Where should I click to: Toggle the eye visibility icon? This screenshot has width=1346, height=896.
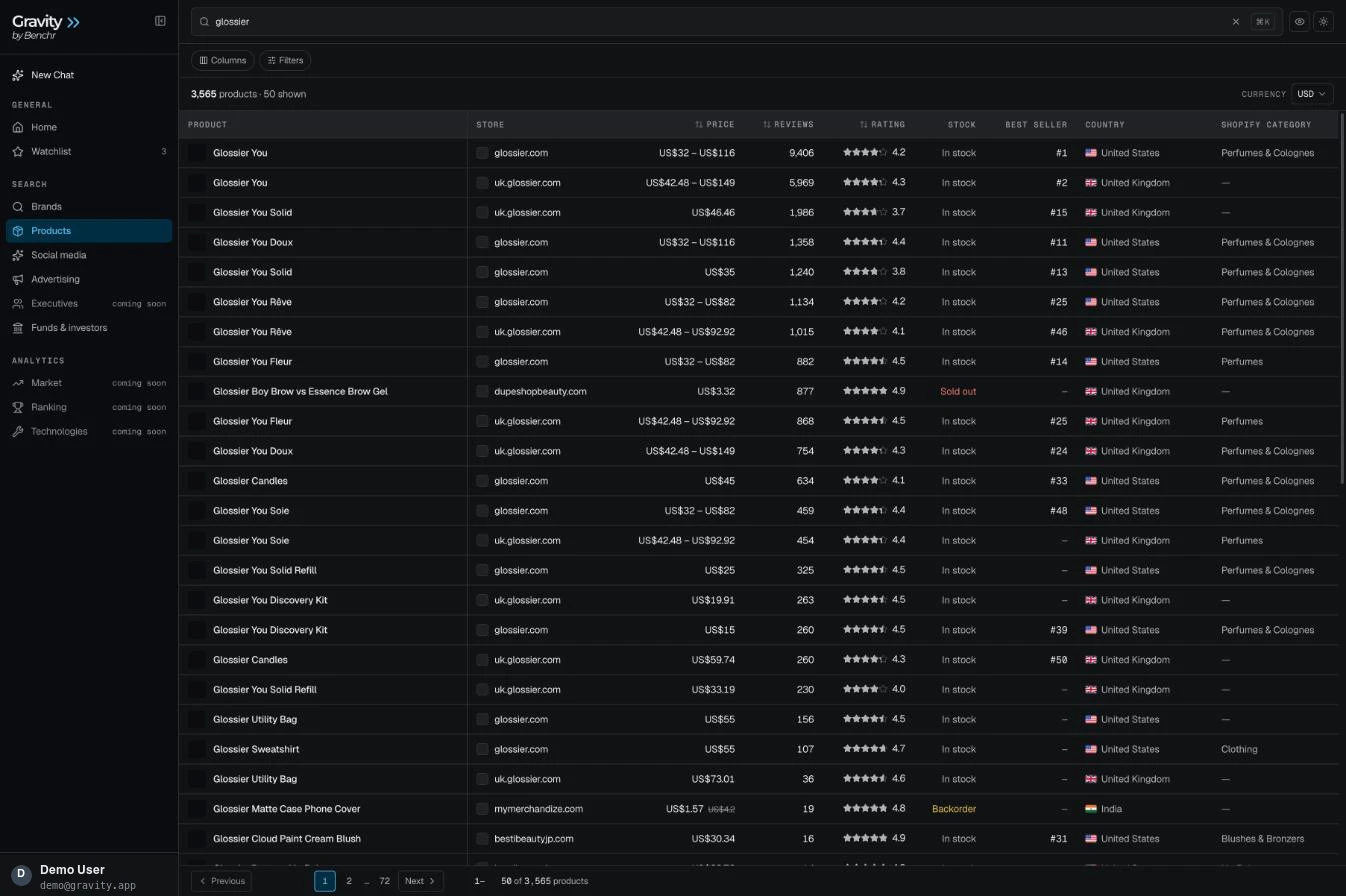pyautogui.click(x=1299, y=21)
